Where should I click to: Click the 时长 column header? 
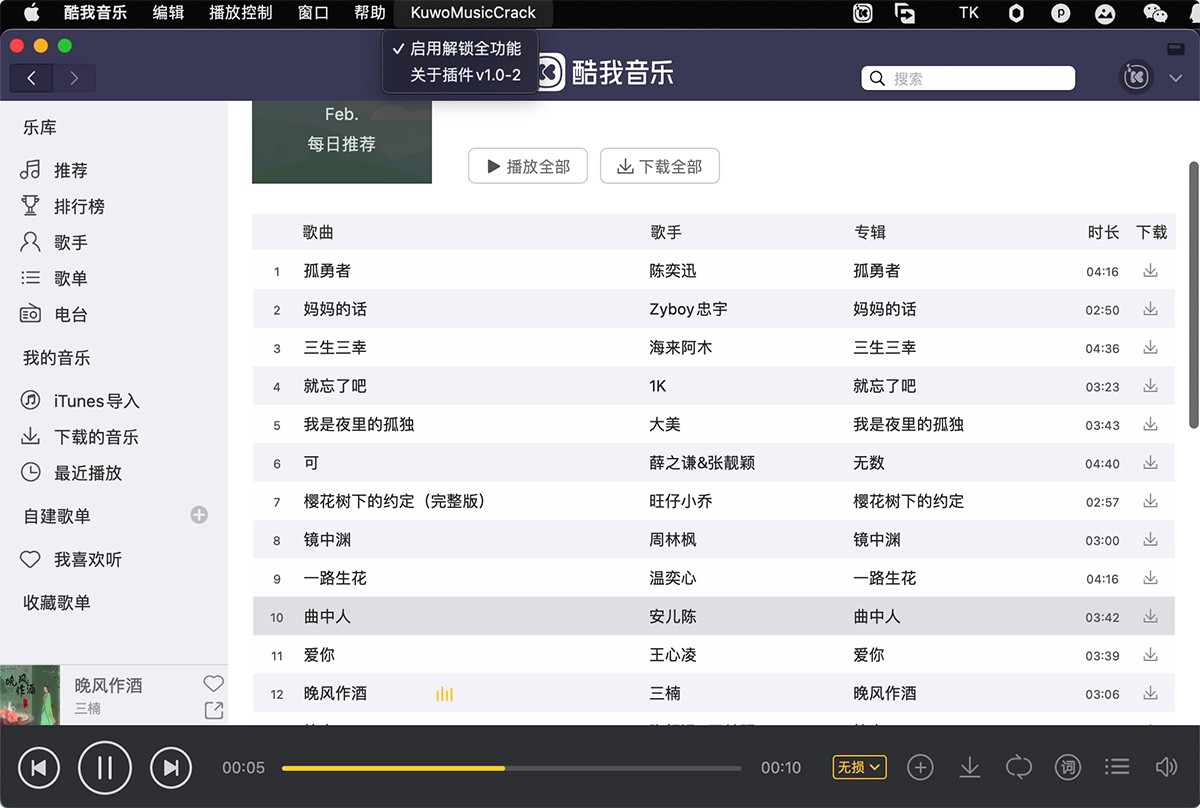pos(1103,232)
